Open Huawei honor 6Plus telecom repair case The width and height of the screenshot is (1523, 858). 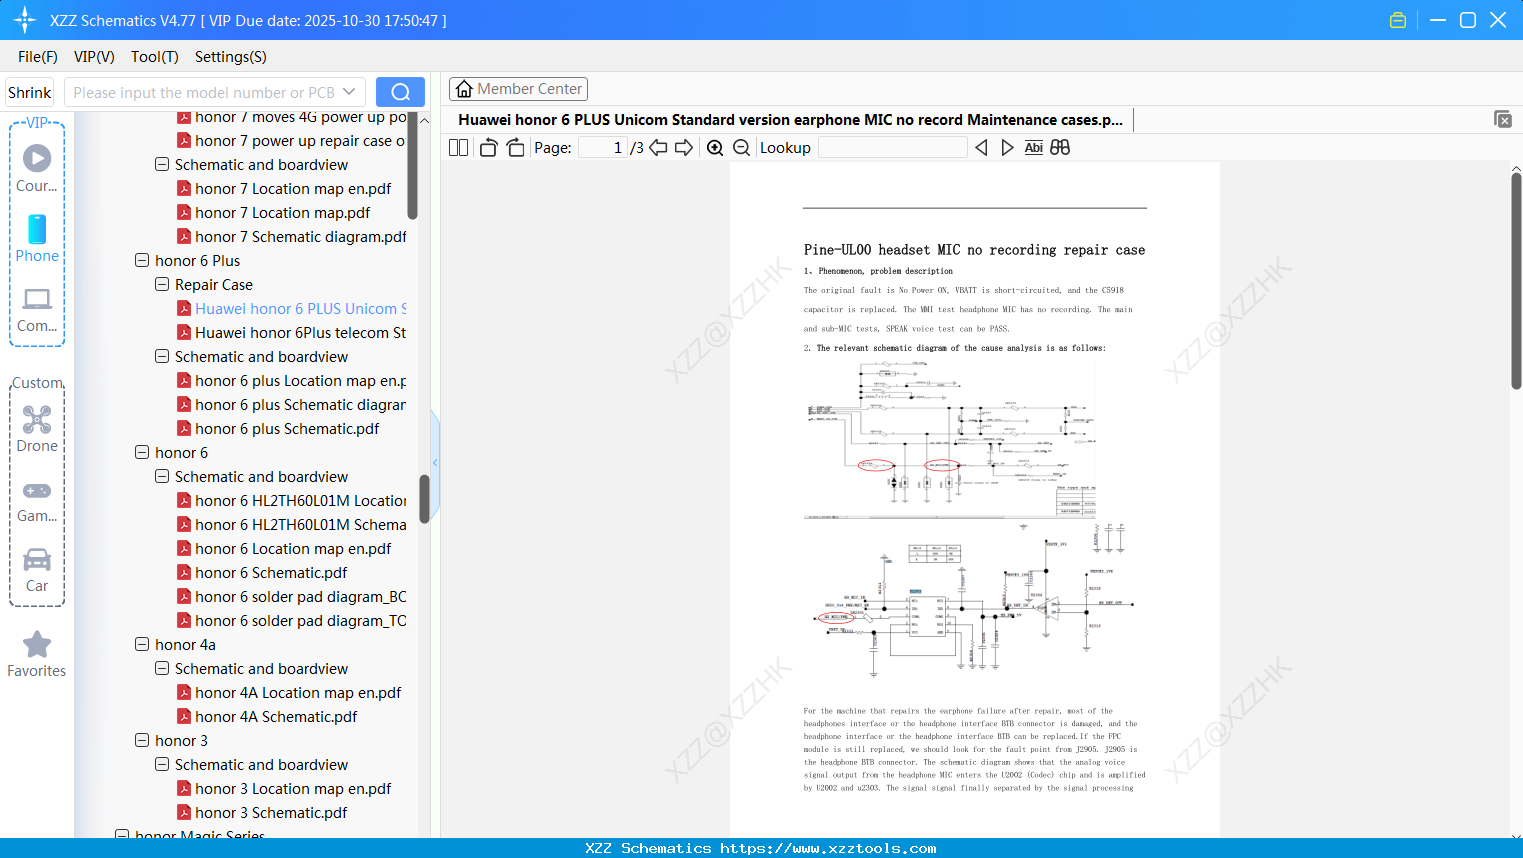click(293, 333)
